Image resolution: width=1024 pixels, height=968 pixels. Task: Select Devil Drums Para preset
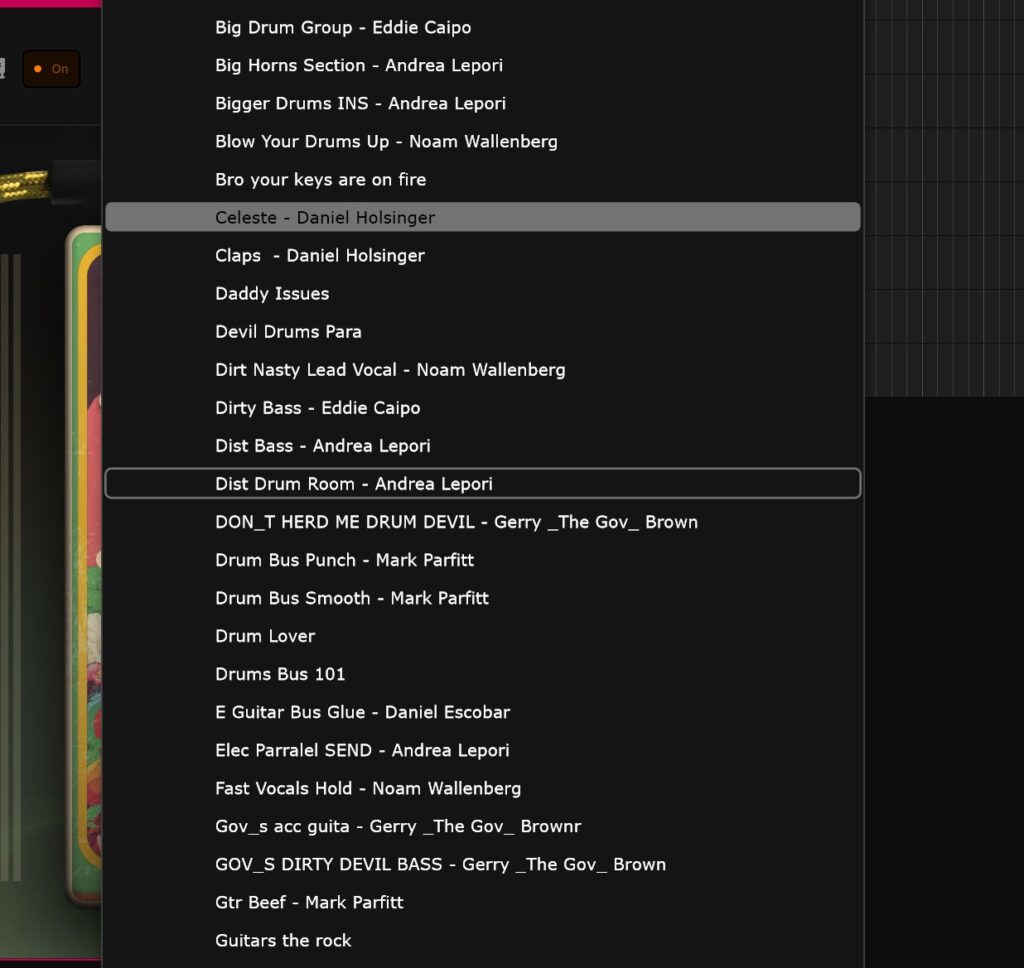click(x=288, y=332)
